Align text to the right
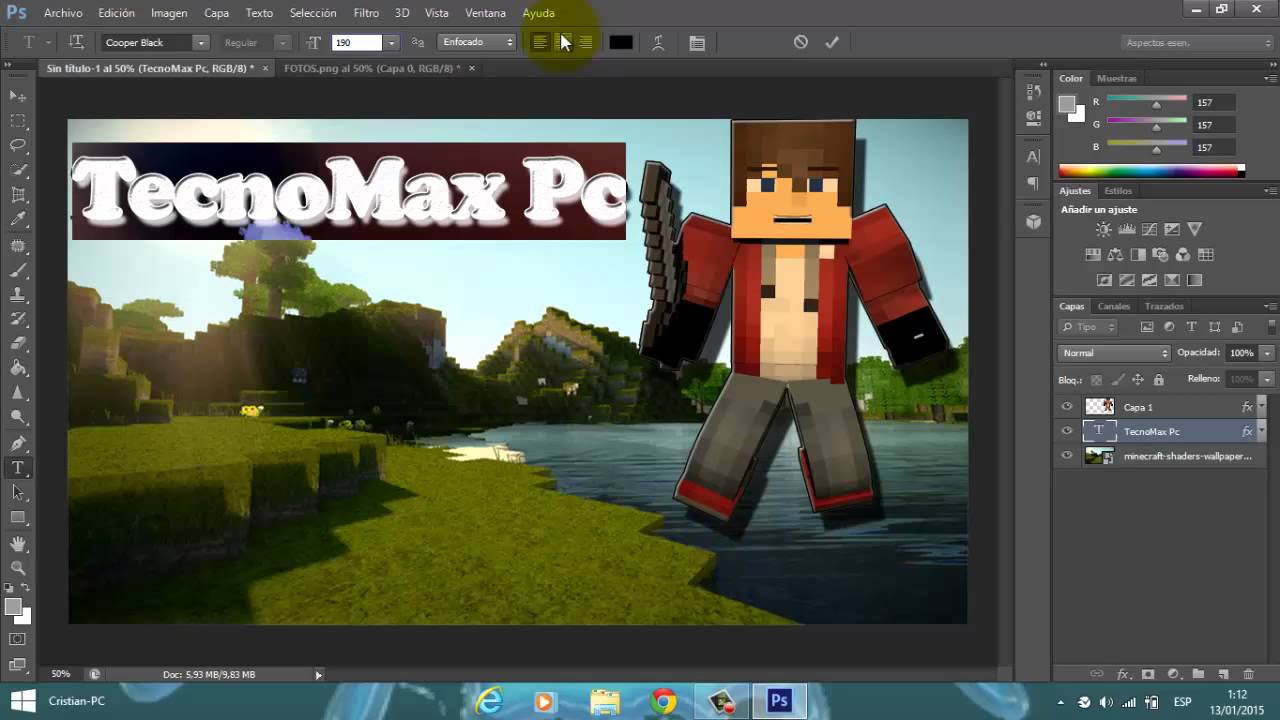The width and height of the screenshot is (1280, 720). [x=585, y=42]
